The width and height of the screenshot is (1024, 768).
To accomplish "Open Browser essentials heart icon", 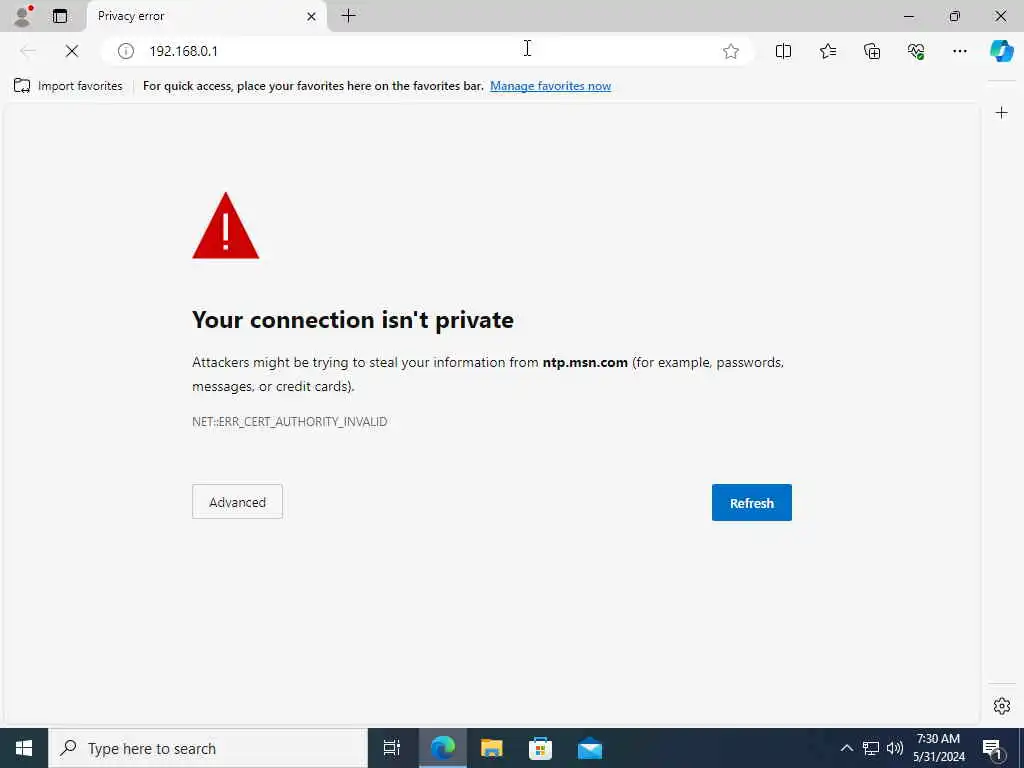I will 916,51.
